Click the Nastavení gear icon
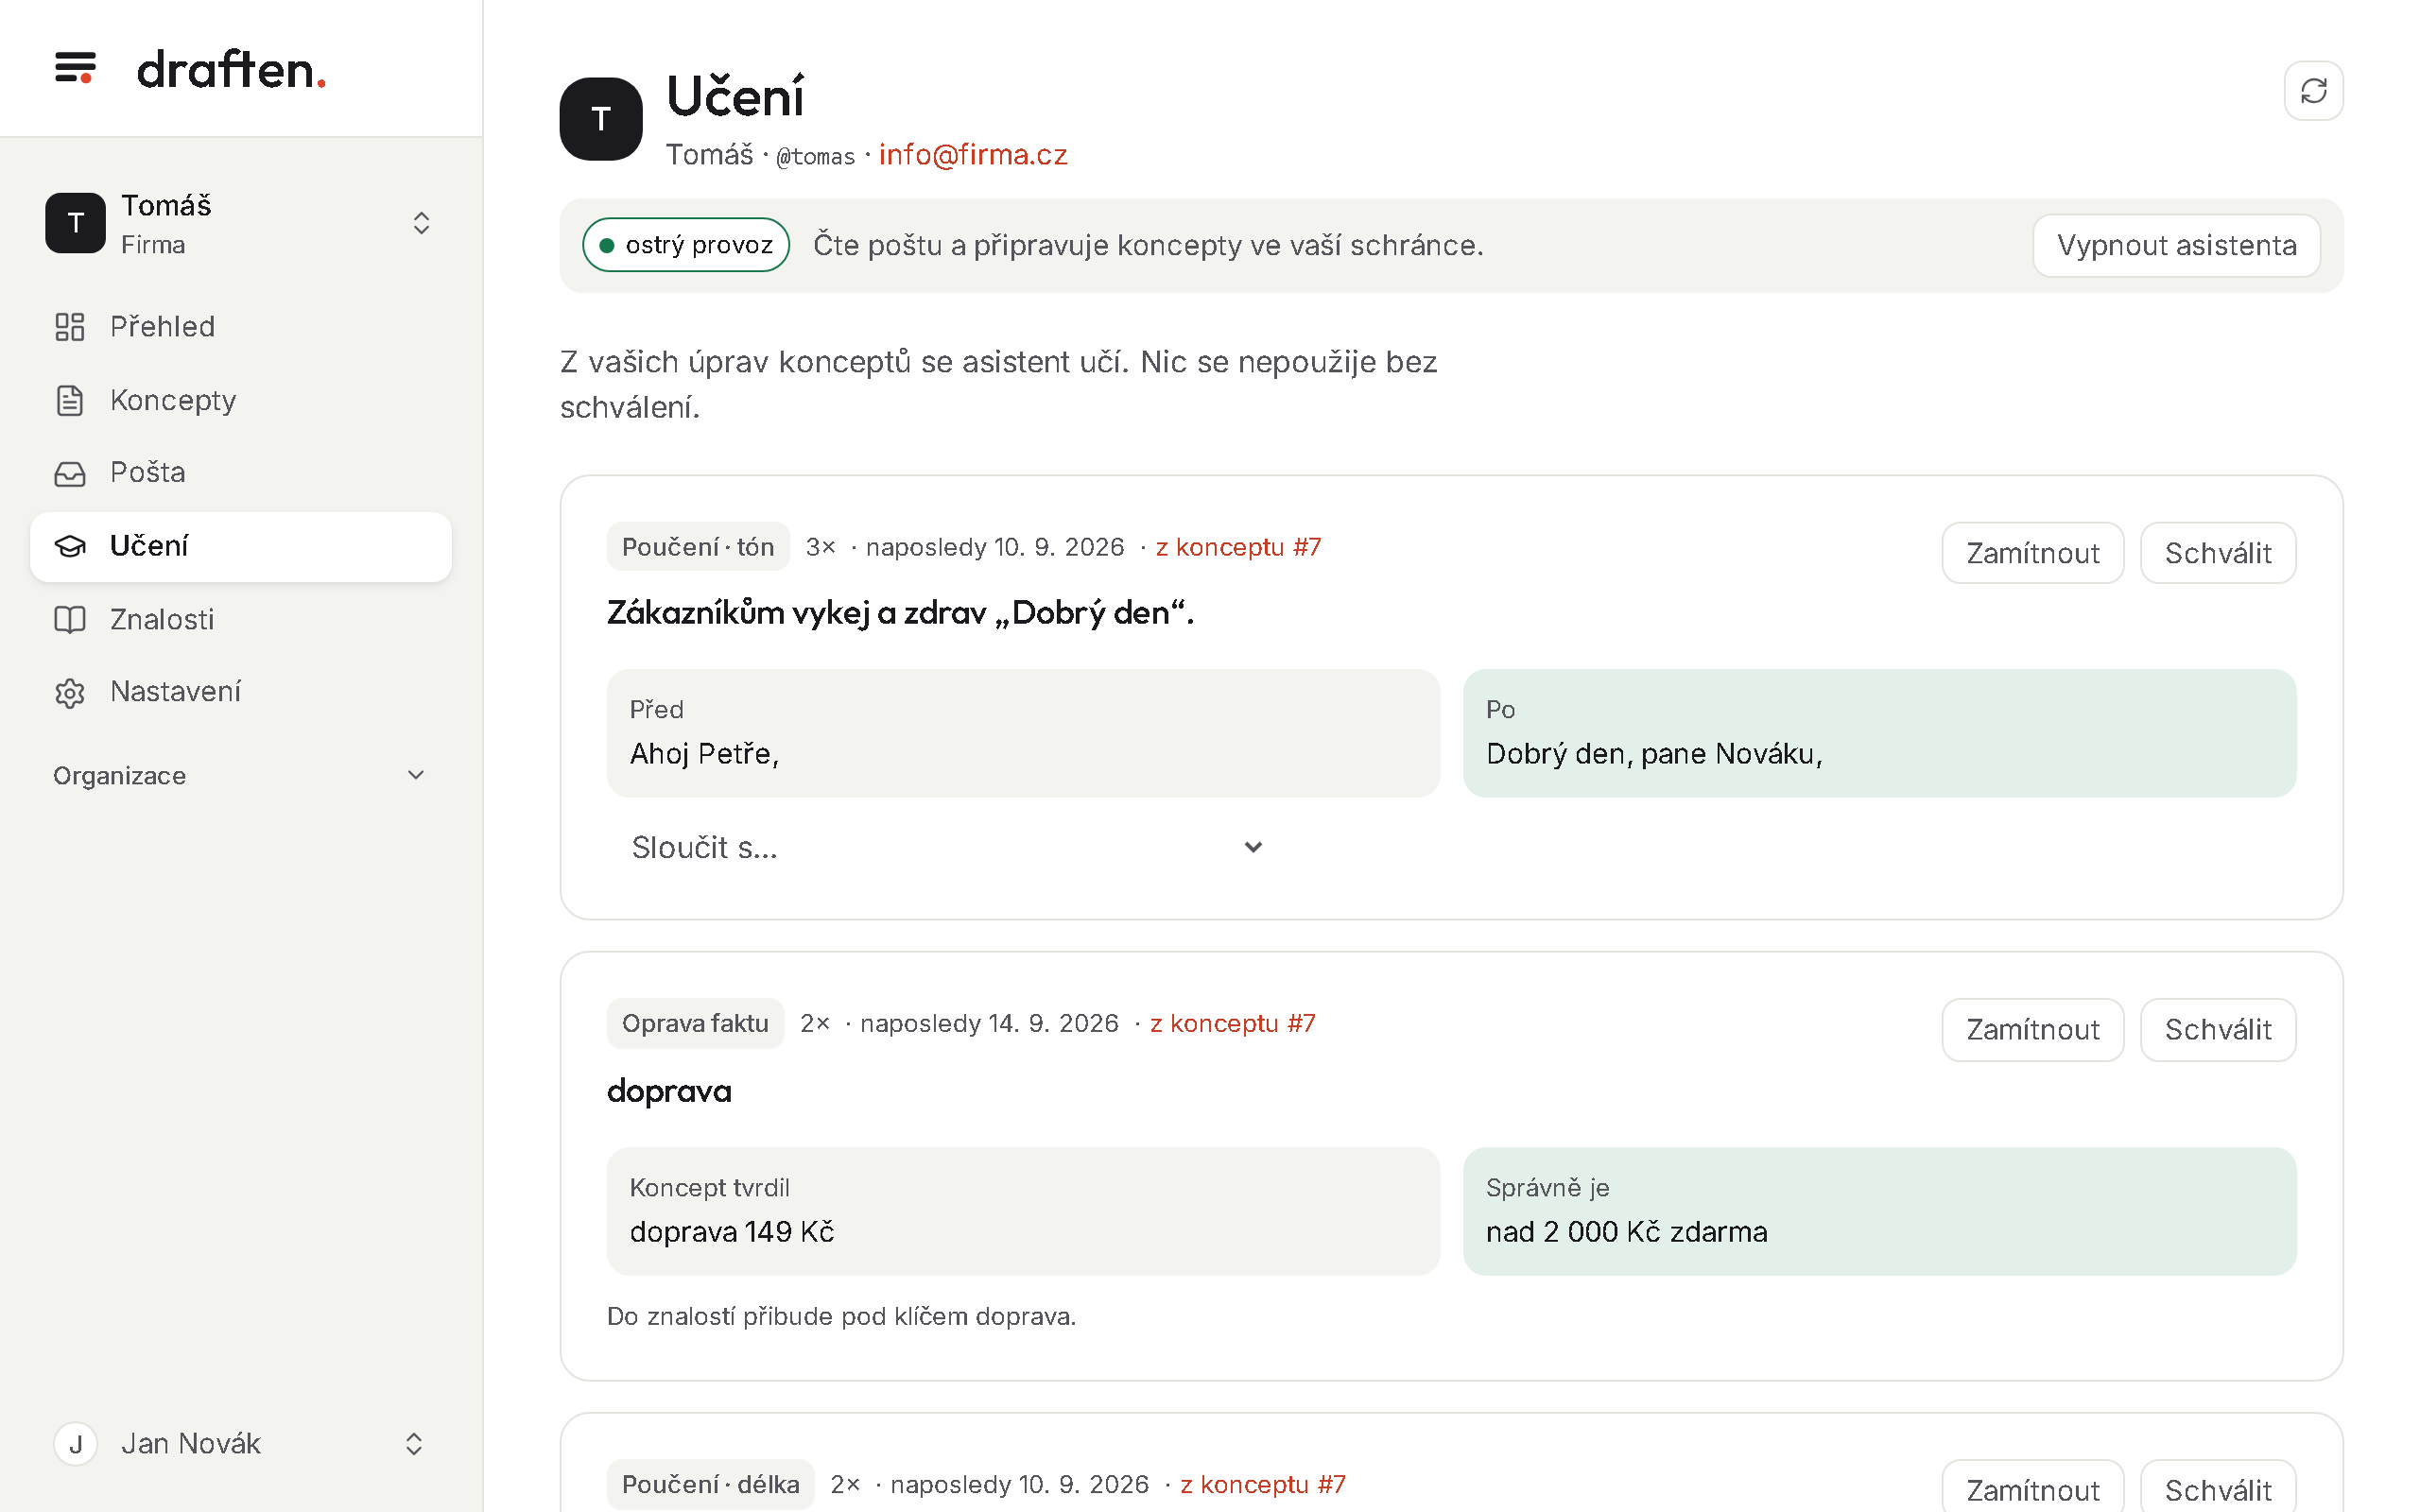The height and width of the screenshot is (1512, 2420). (x=69, y=692)
